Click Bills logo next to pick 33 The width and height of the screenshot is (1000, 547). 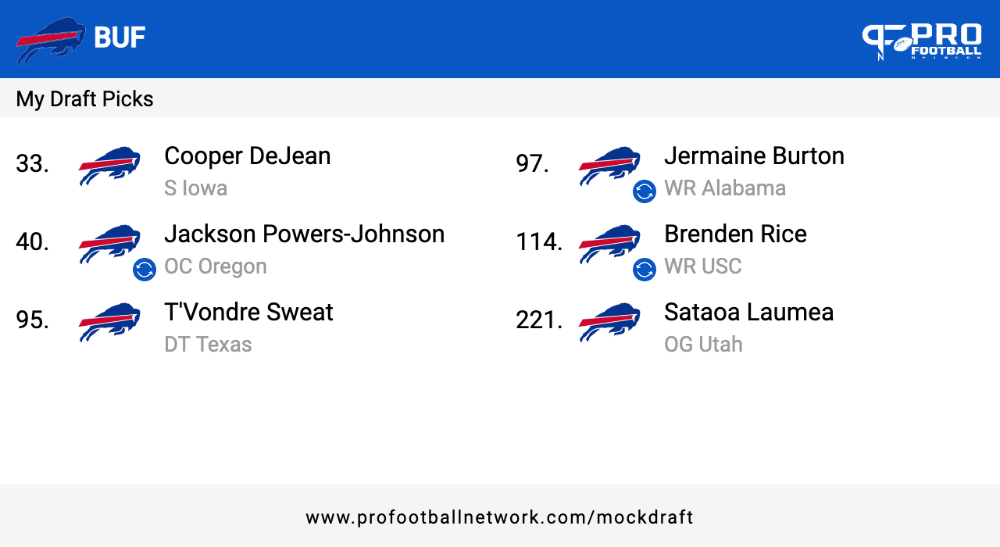pyautogui.click(x=109, y=165)
